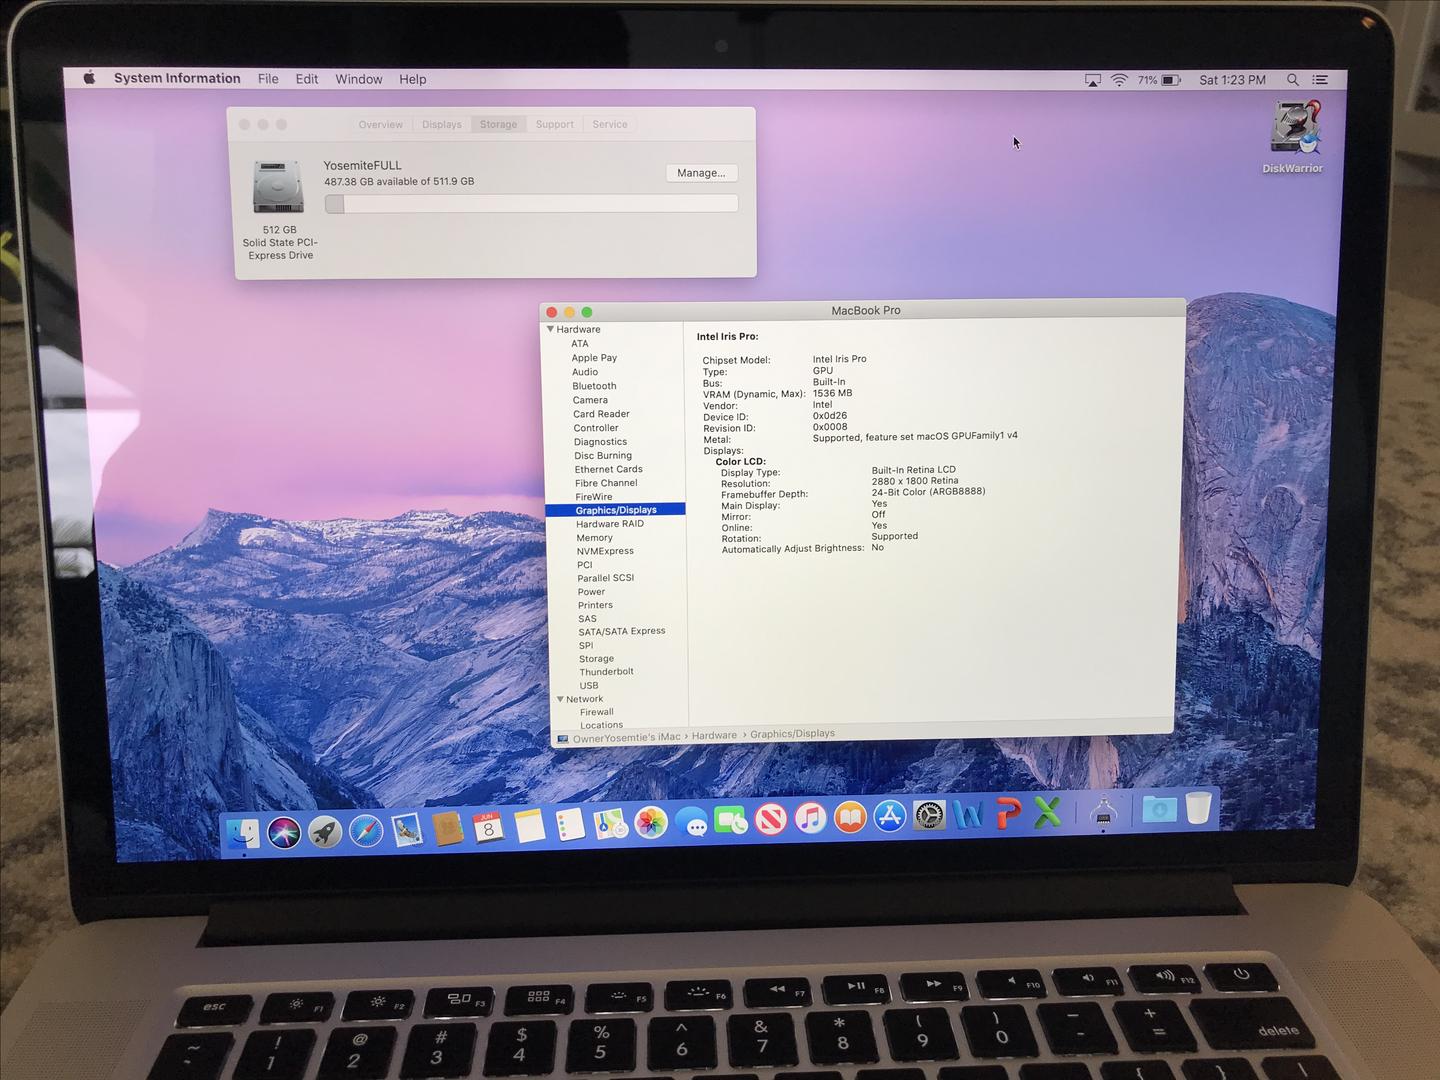The width and height of the screenshot is (1440, 1080).
Task: Select USB in sidebar
Action: point(589,686)
